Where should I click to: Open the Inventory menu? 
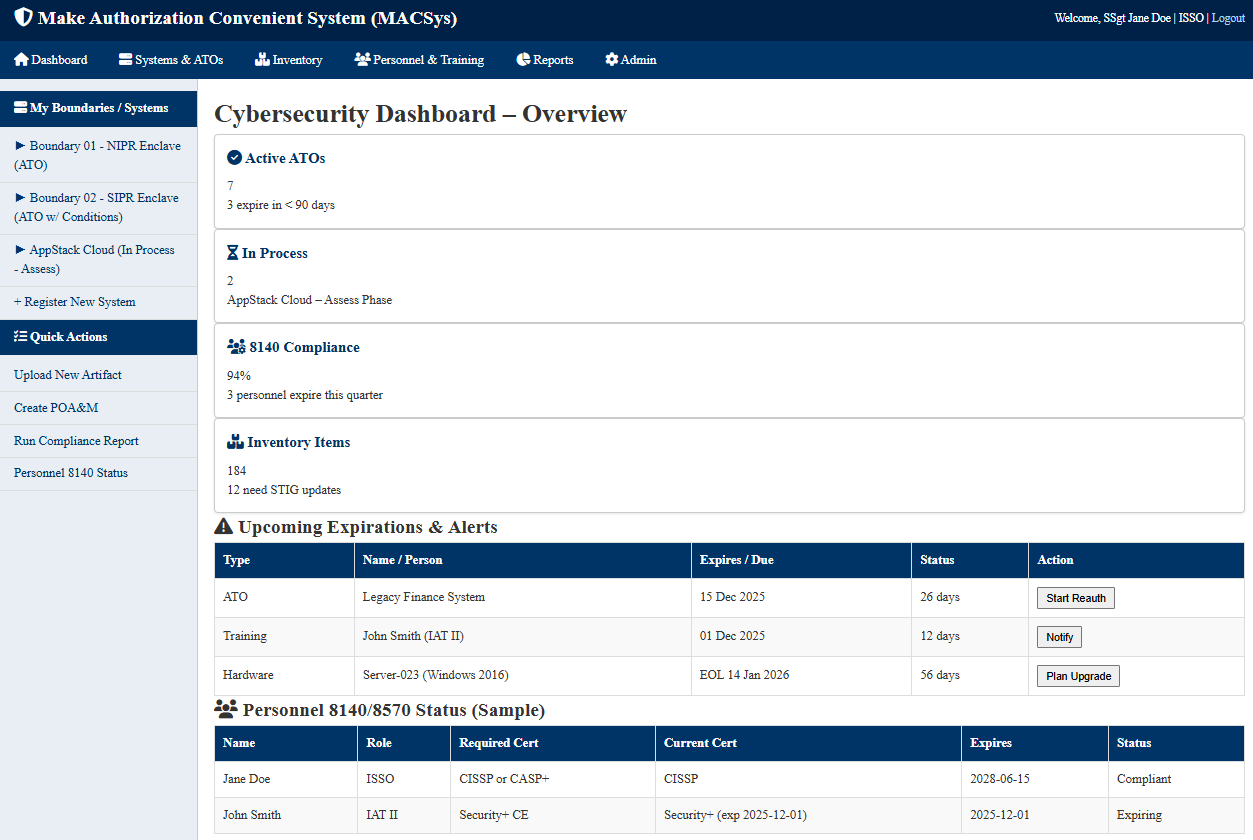coord(288,60)
